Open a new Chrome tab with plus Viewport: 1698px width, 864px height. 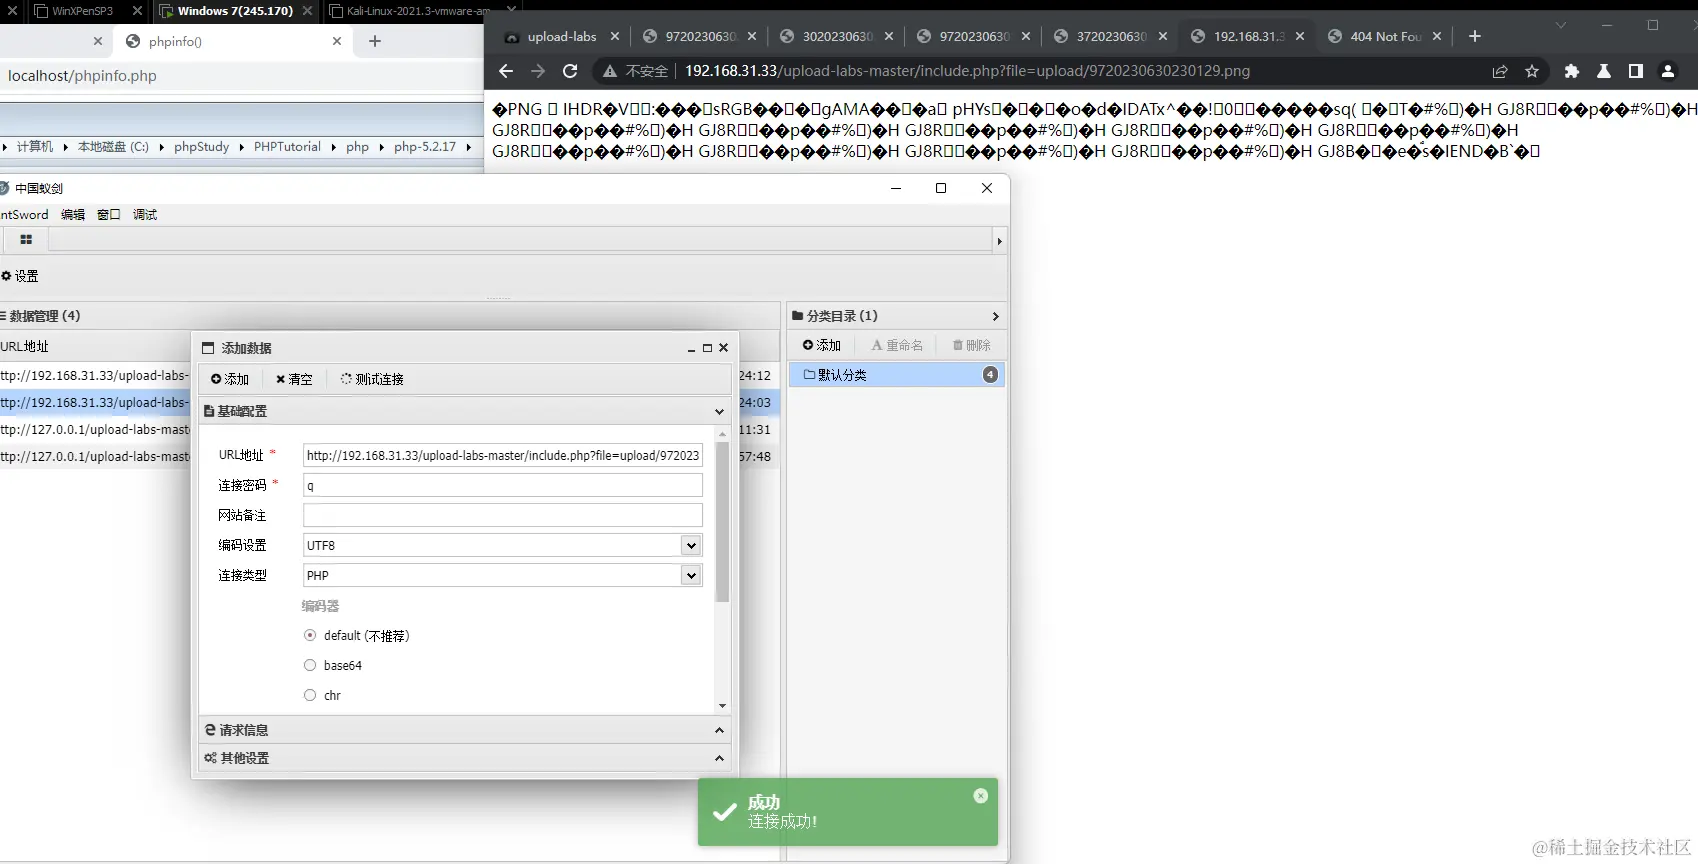pos(1475,36)
